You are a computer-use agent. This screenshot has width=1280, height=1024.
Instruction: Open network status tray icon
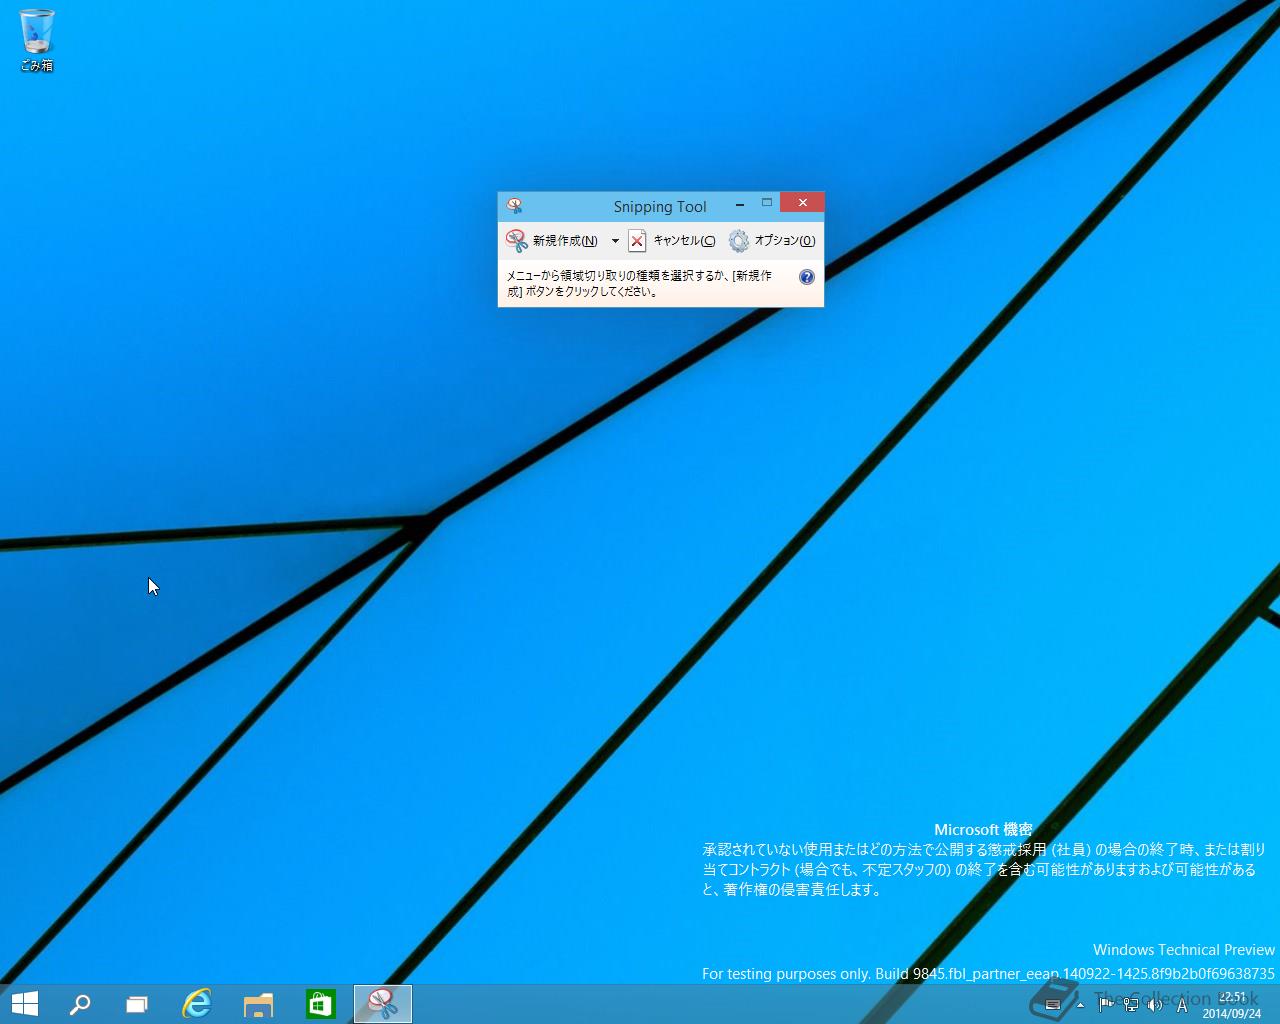(1130, 1005)
